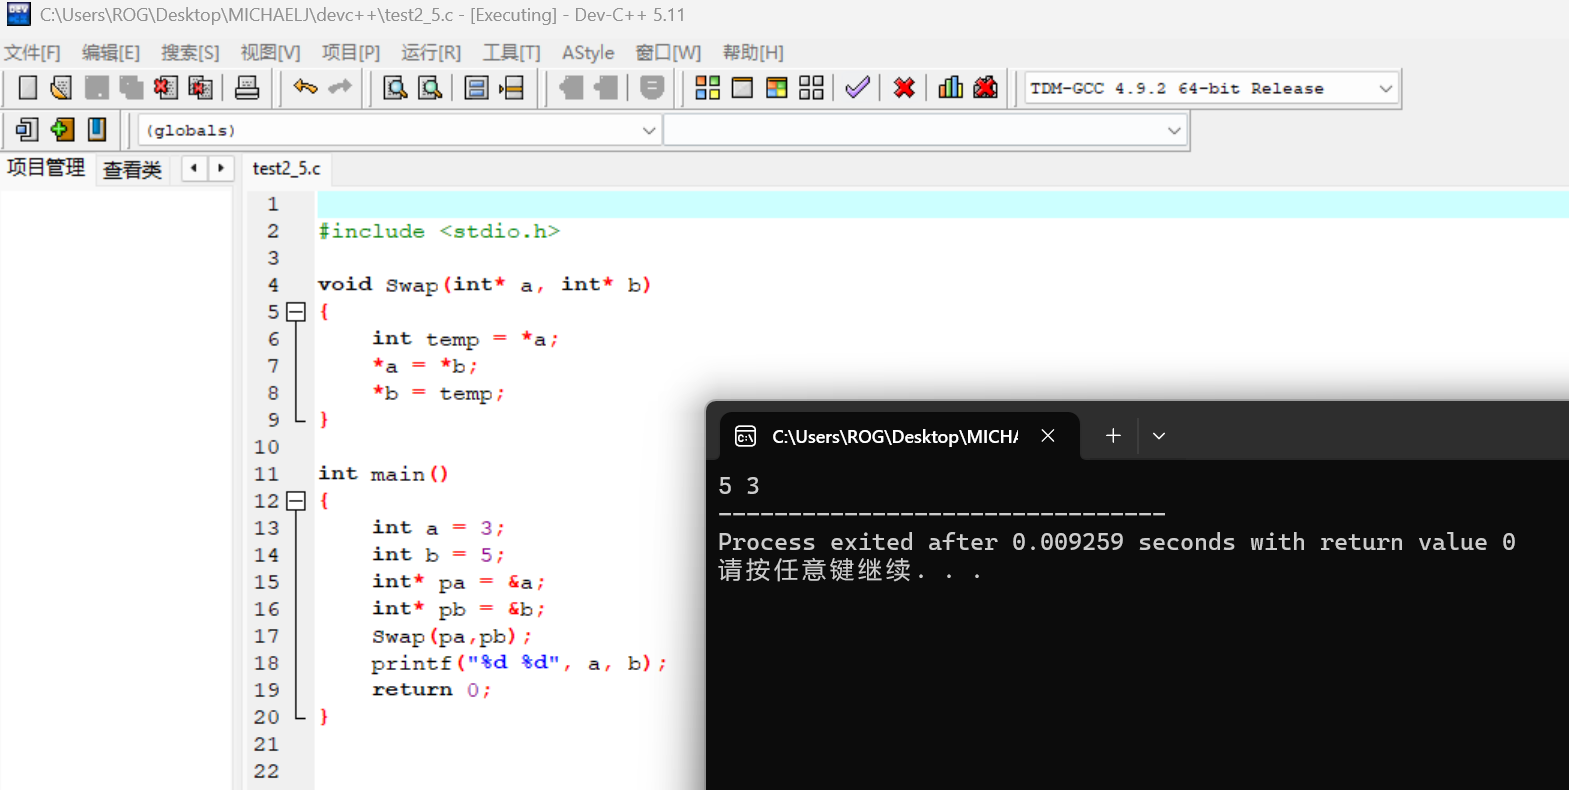Click the Save All toolbar icon

(131, 88)
